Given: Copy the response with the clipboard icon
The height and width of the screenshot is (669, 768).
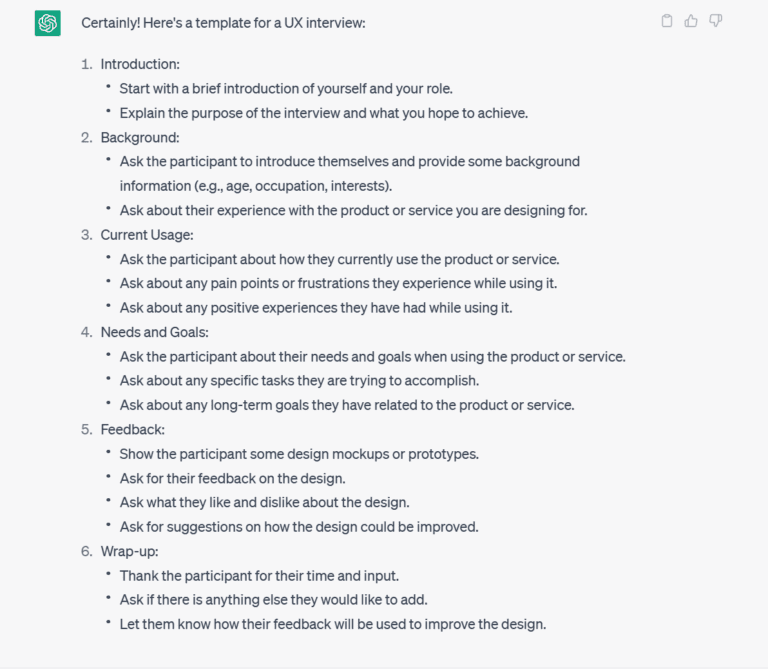Looking at the screenshot, I should click(x=667, y=21).
